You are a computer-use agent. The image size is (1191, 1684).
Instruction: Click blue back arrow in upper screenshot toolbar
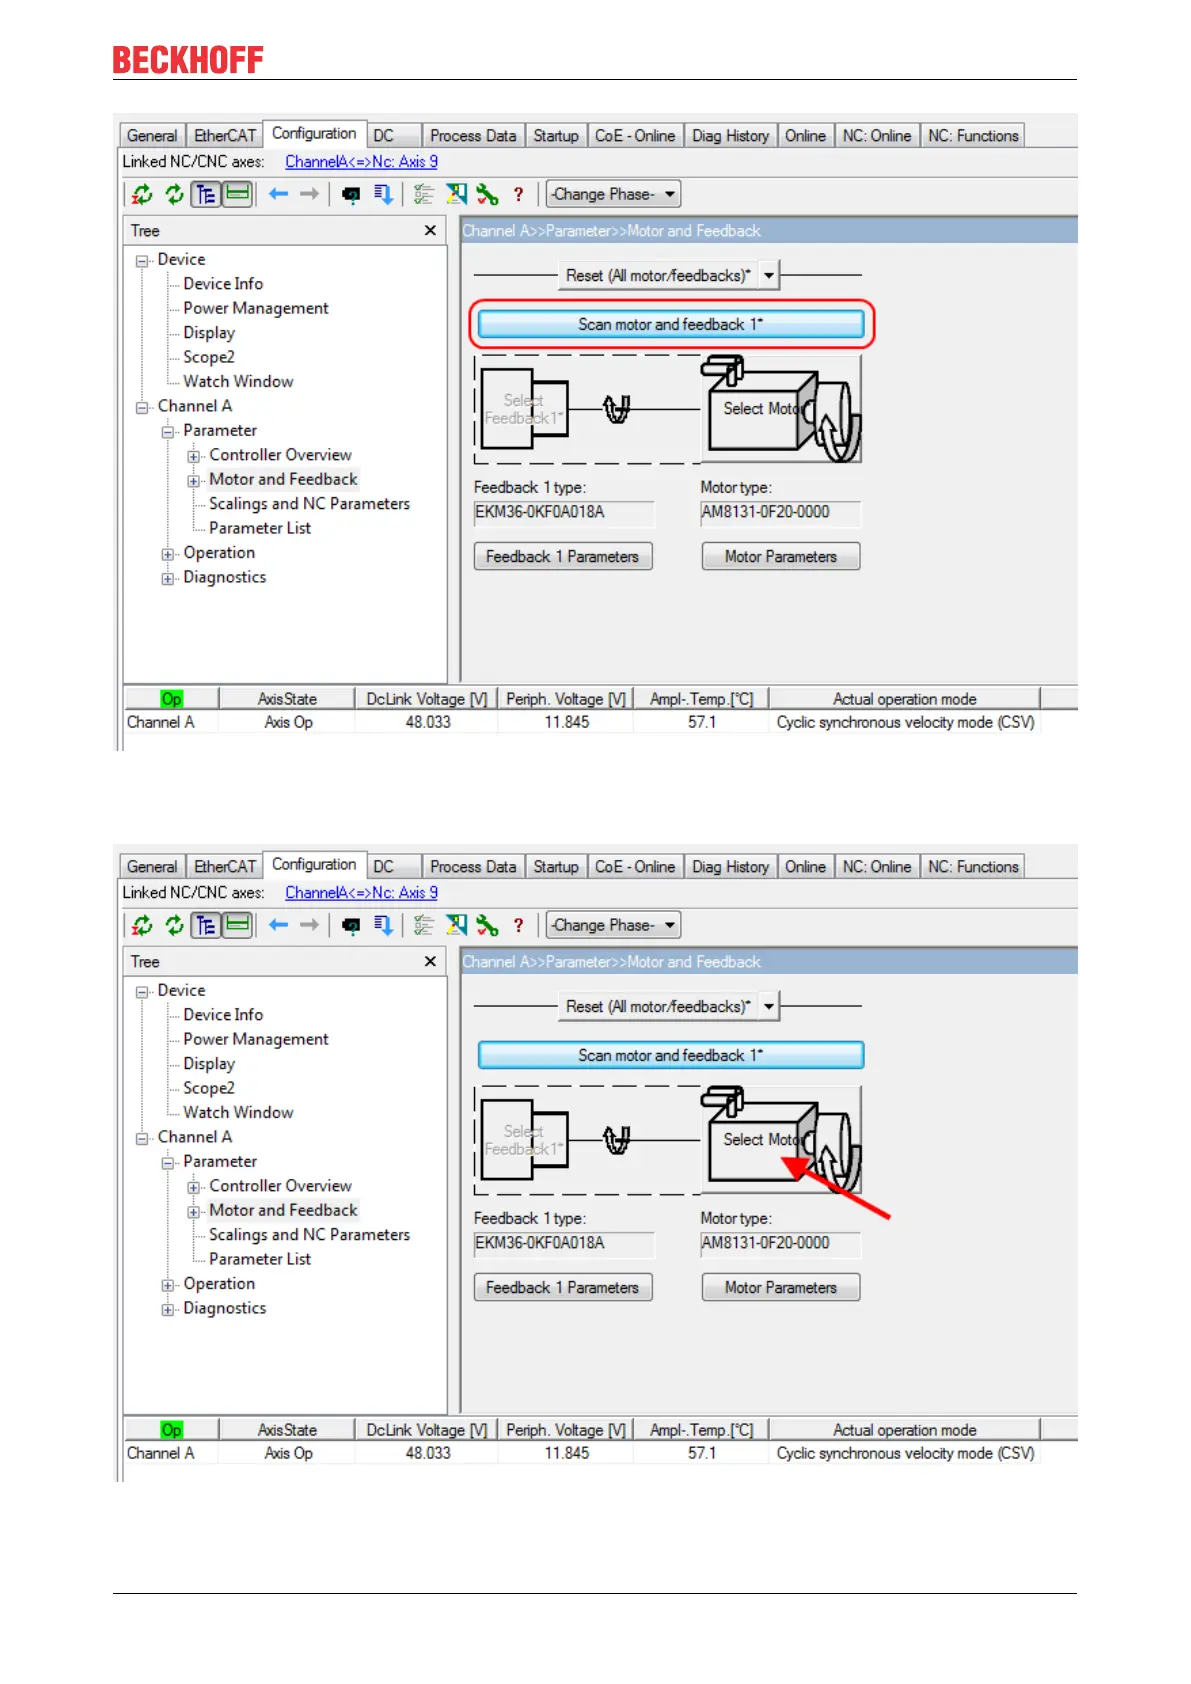279,194
